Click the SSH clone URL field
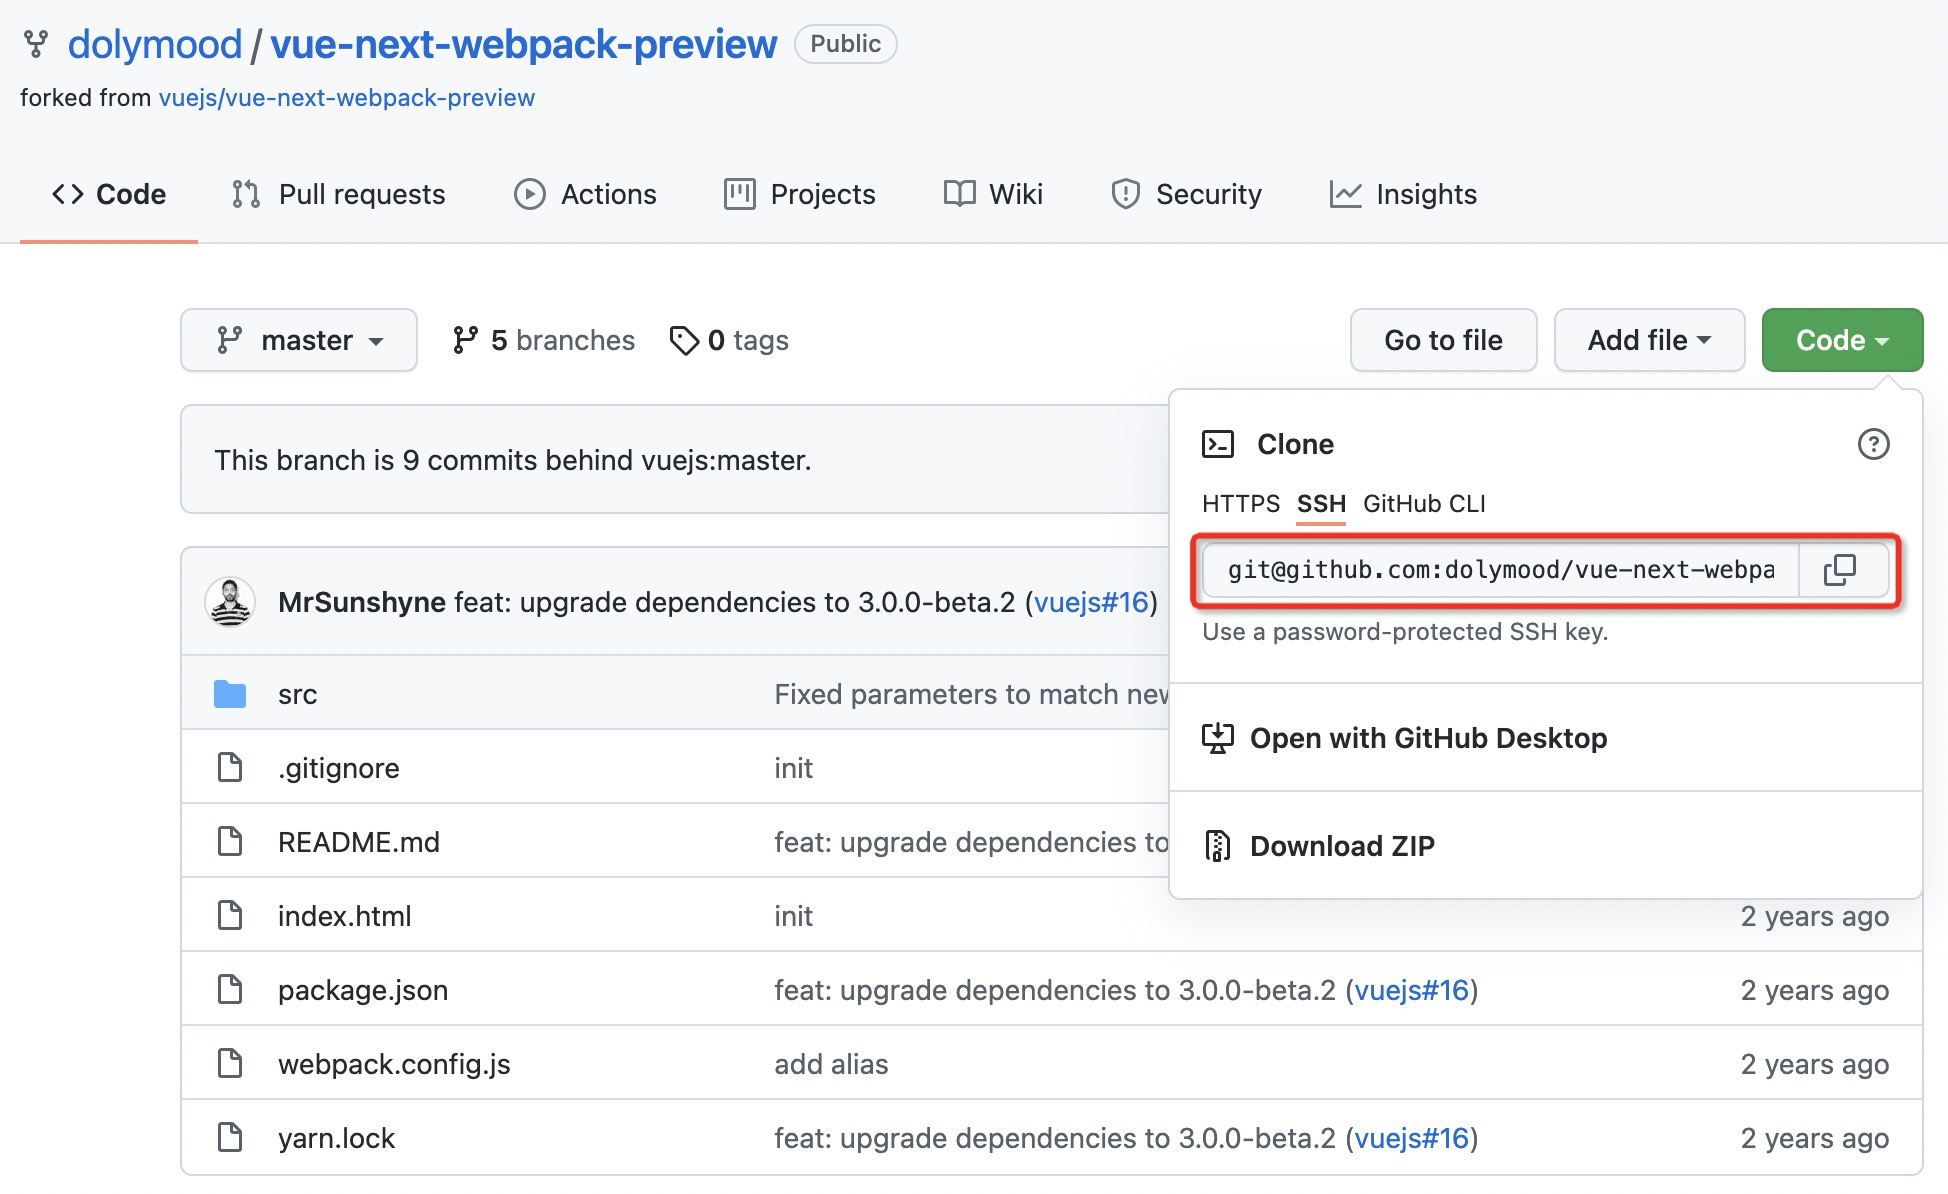Screen dimensions: 1948x1194 1501,570
